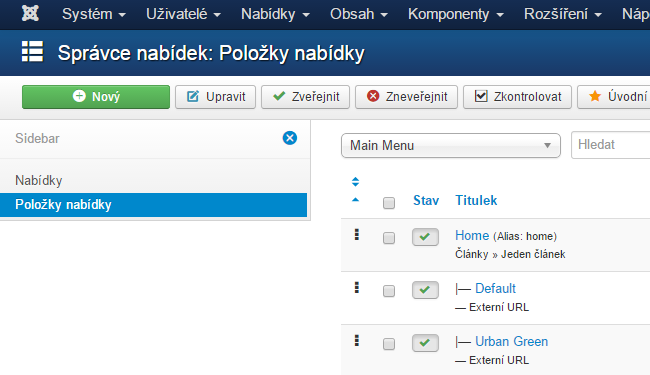Check the checkbox for Default menu item
650x375 pixels.
click(x=389, y=291)
